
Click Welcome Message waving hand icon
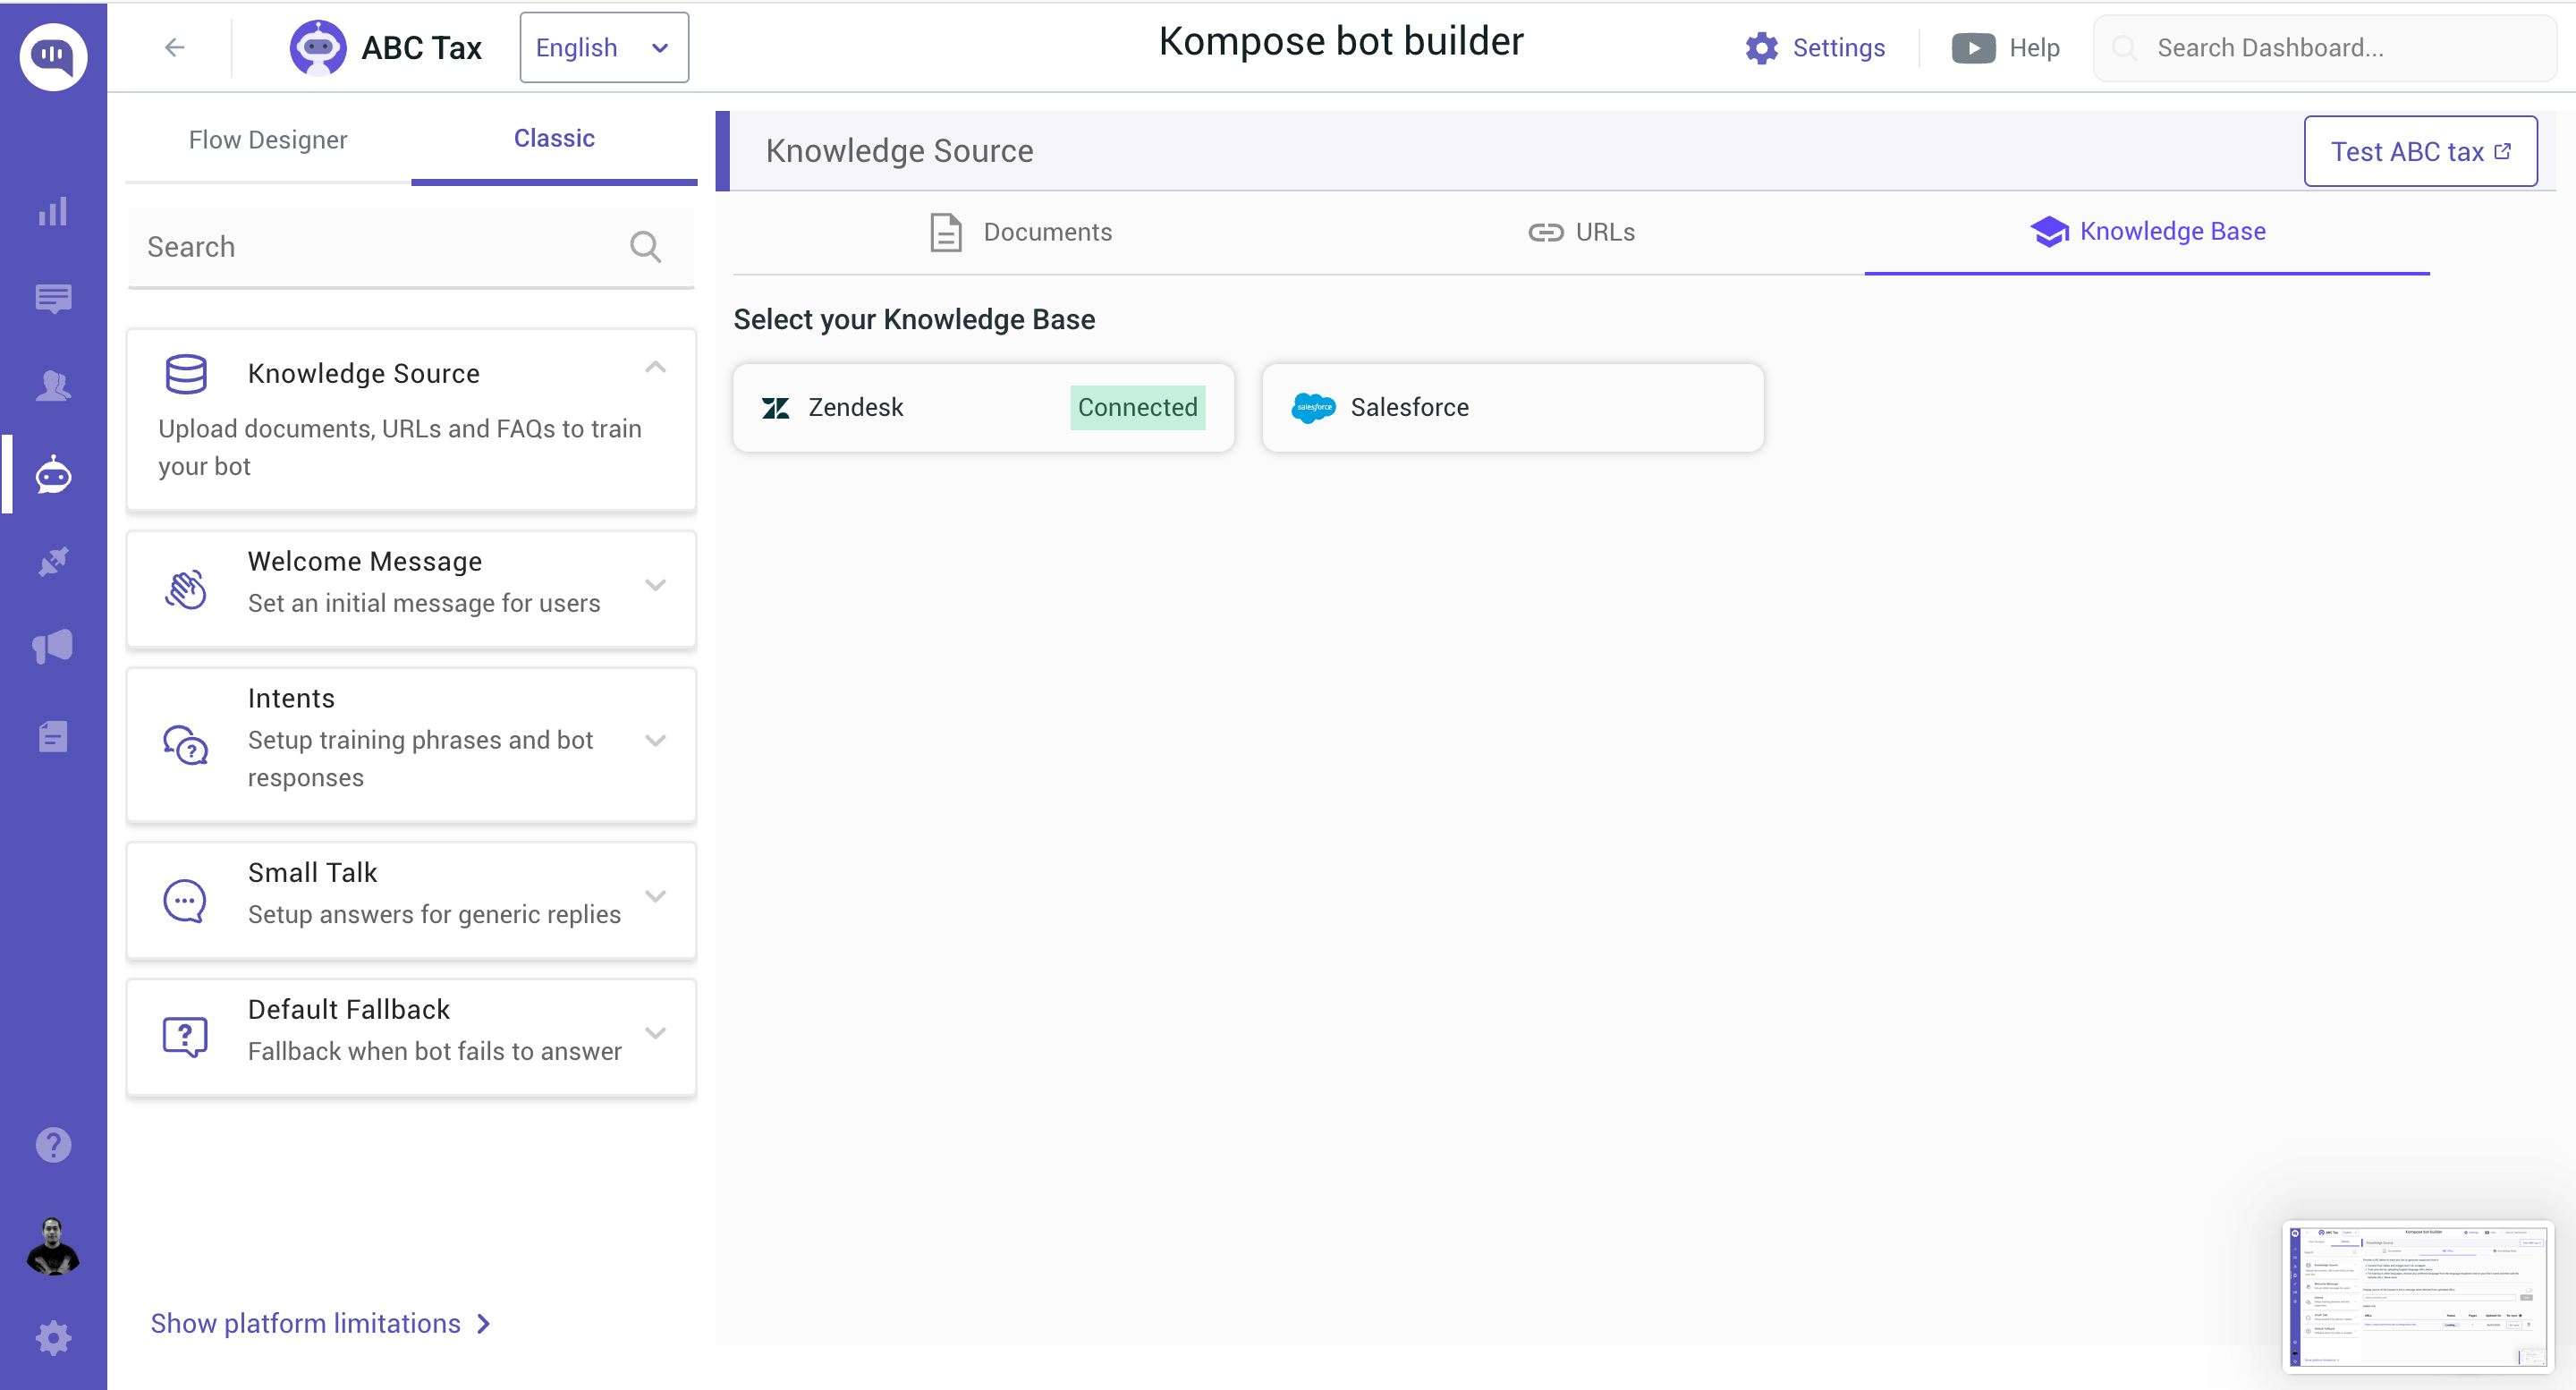[x=186, y=590]
